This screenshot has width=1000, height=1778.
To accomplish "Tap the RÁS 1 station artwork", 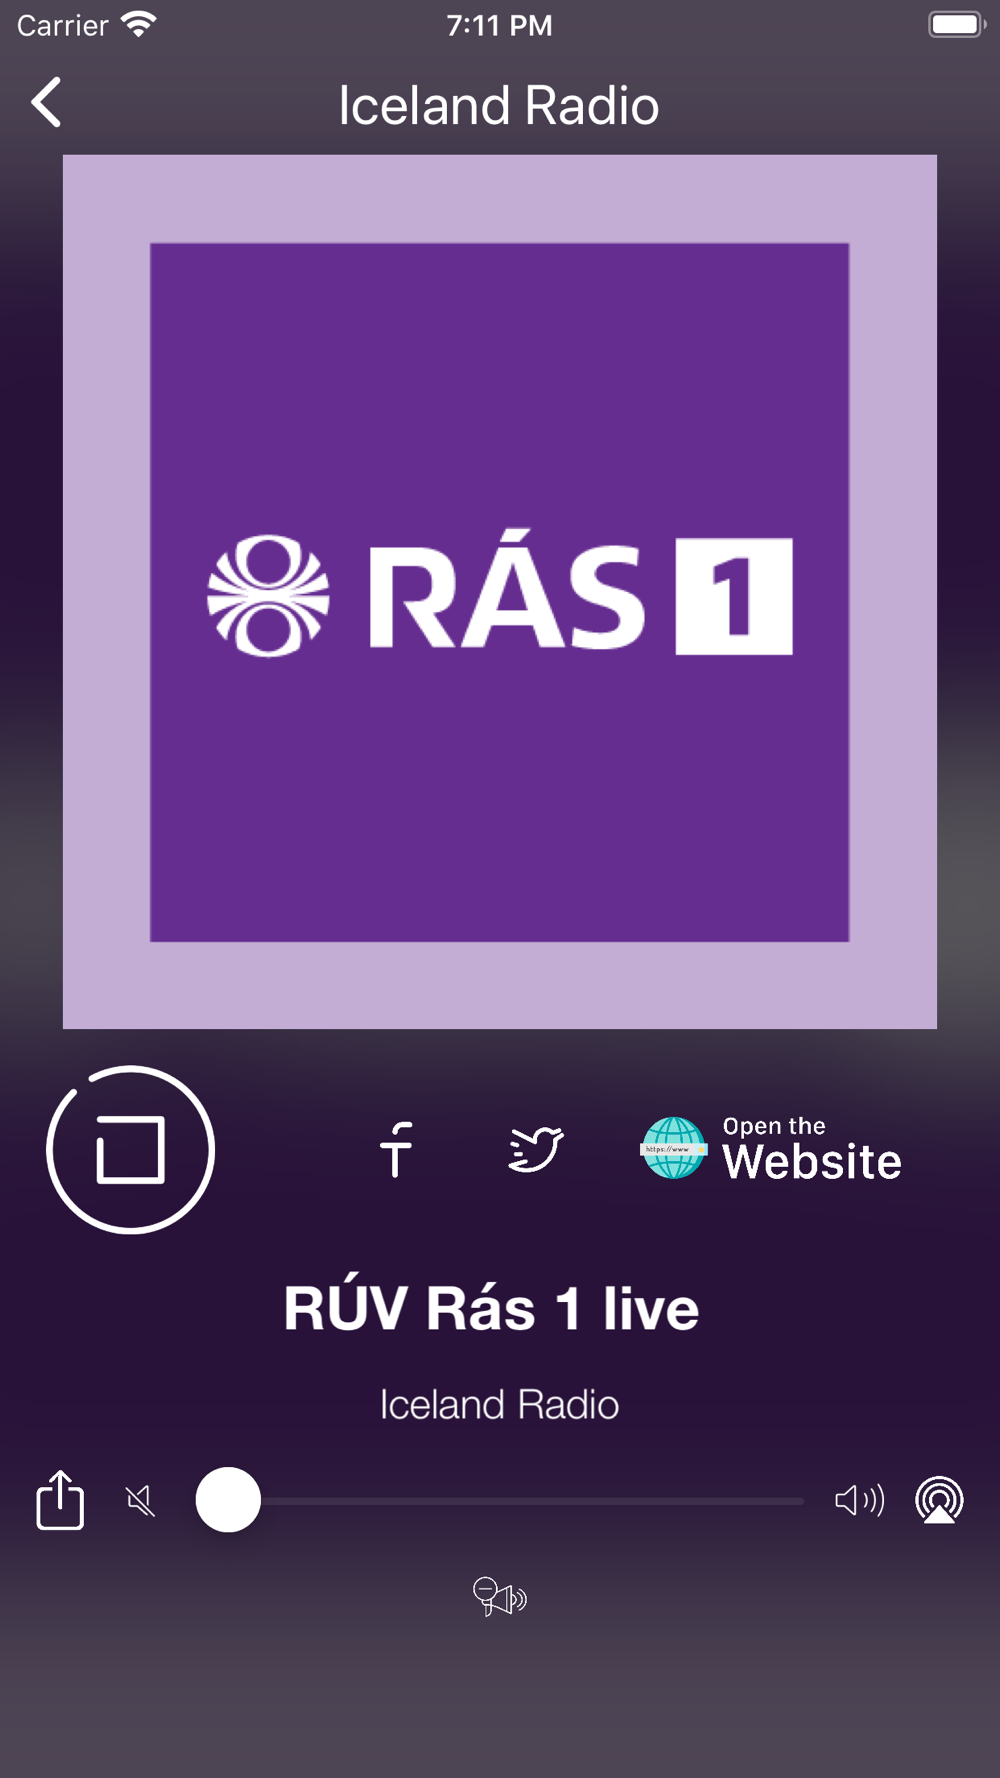I will pyautogui.click(x=500, y=592).
